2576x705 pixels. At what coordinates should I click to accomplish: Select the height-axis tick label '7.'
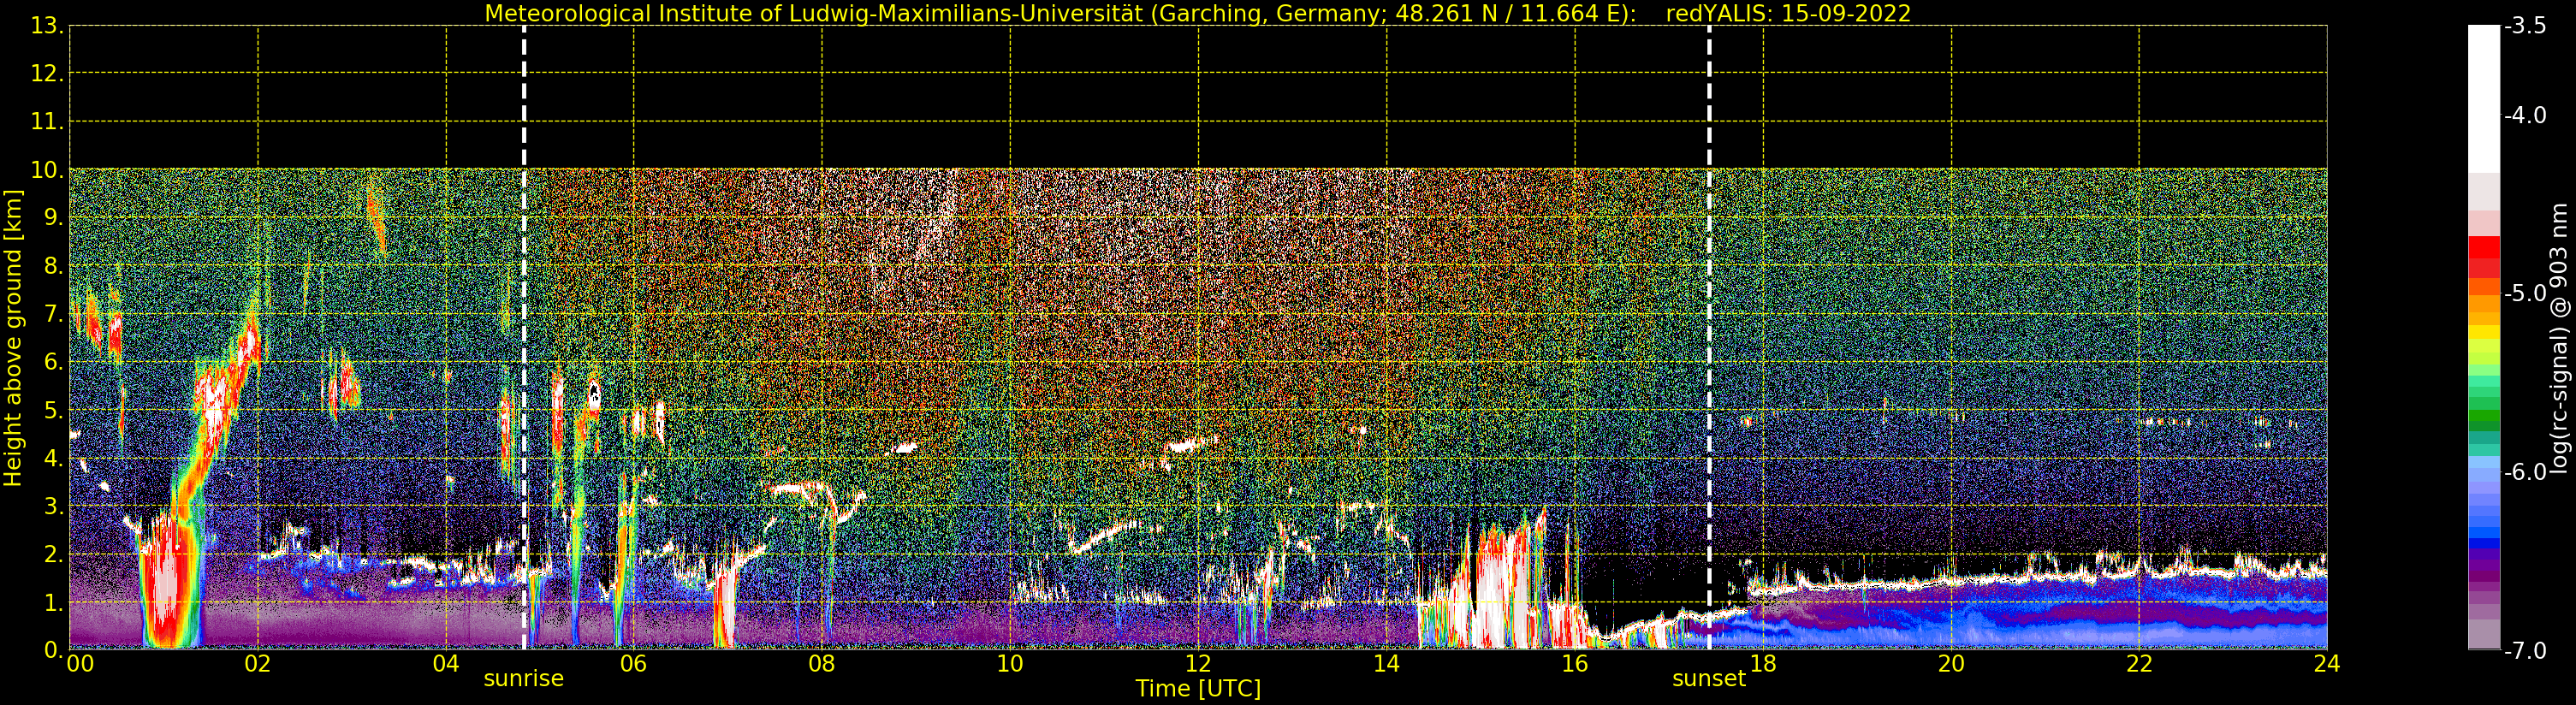click(x=53, y=314)
